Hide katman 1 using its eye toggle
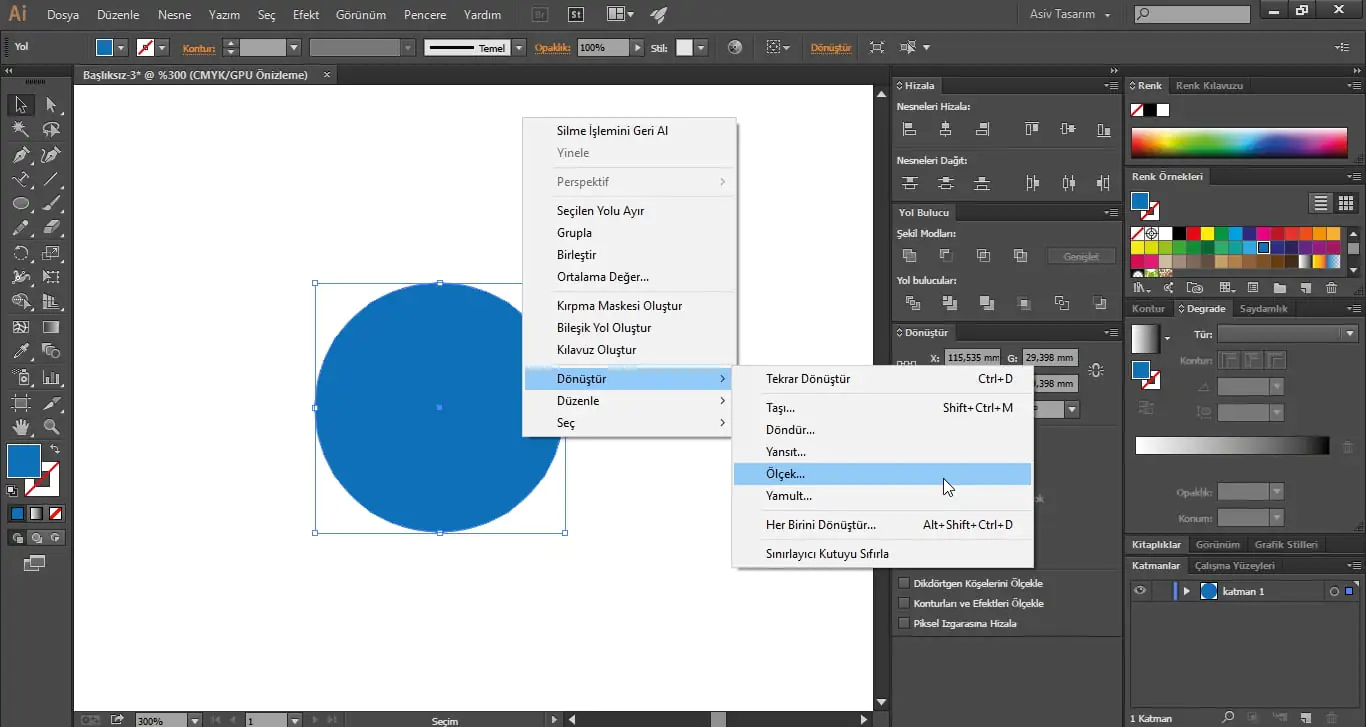1366x727 pixels. 1140,591
